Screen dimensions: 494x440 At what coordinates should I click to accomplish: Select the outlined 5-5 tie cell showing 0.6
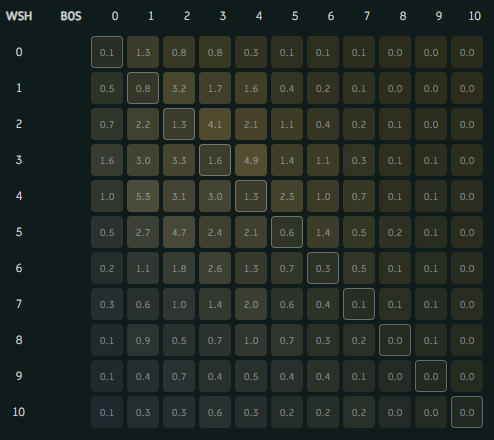287,232
